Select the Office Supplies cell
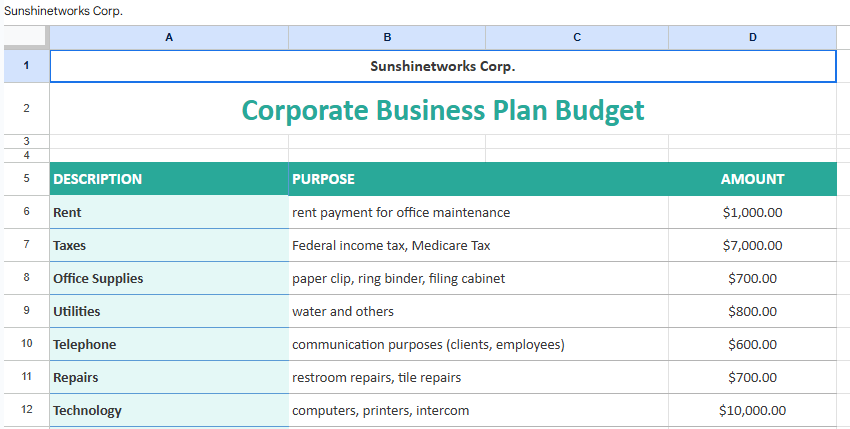This screenshot has width=850, height=429. 169,278
